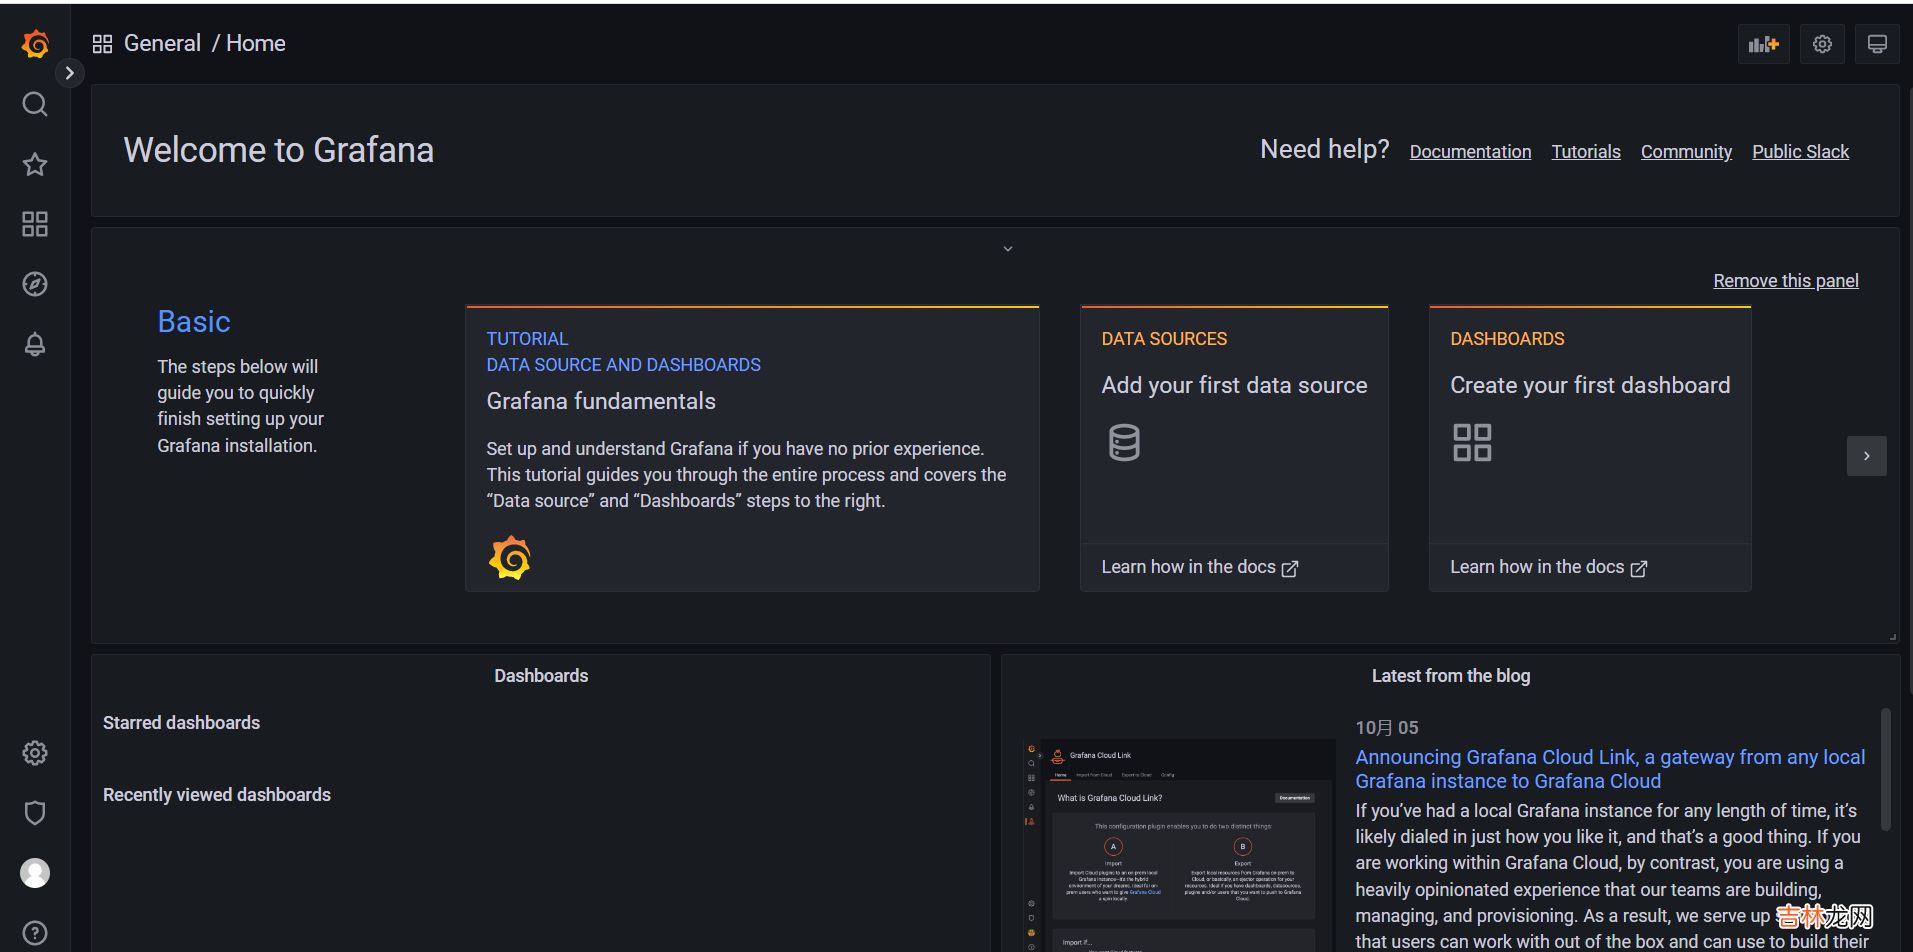
Task: Open the Documentation link
Action: click(x=1470, y=152)
